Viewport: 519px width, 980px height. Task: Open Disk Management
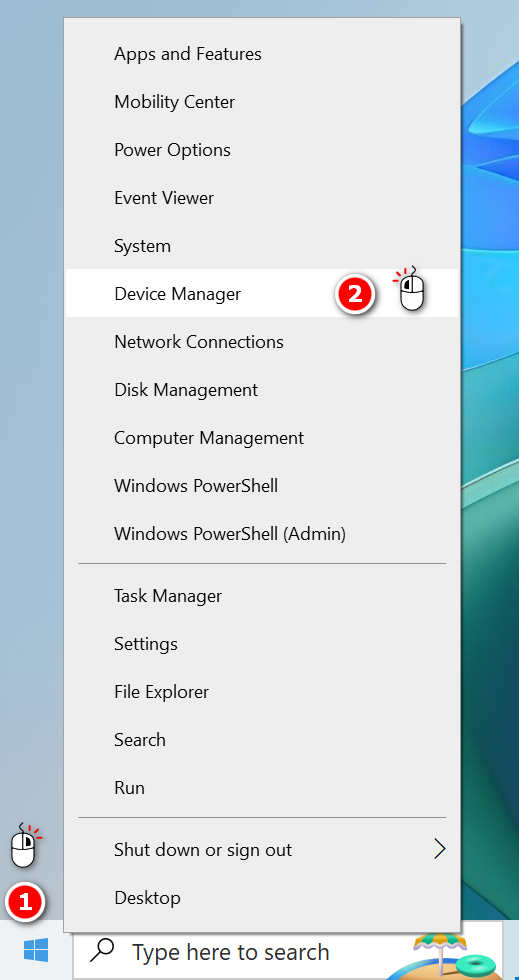click(x=262, y=390)
